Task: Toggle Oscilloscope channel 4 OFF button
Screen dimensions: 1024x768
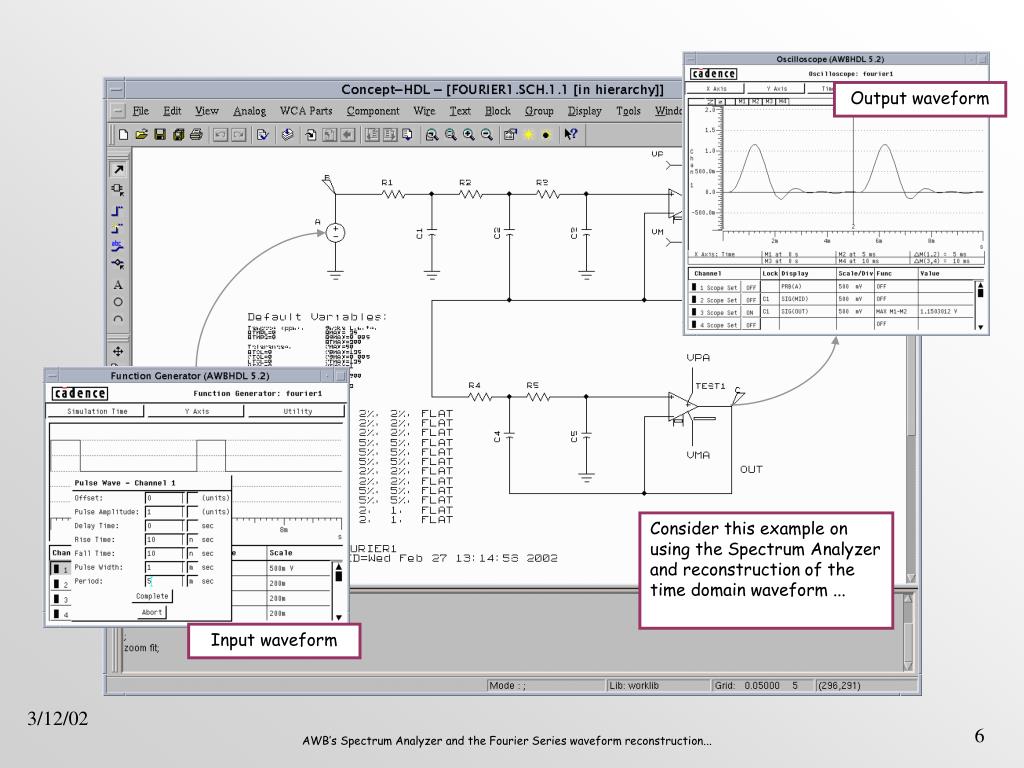Action: [751, 325]
